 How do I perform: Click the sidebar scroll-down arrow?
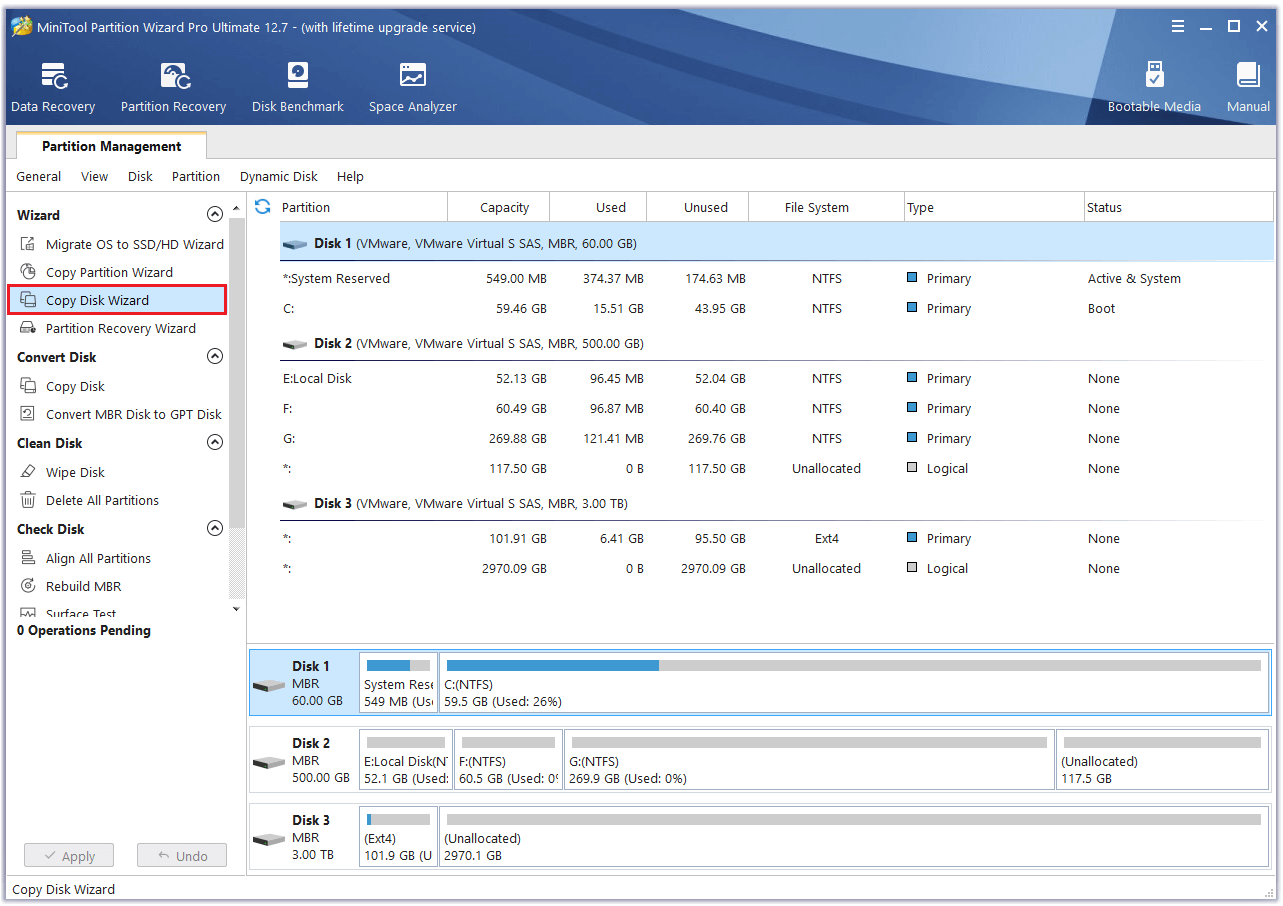point(236,608)
